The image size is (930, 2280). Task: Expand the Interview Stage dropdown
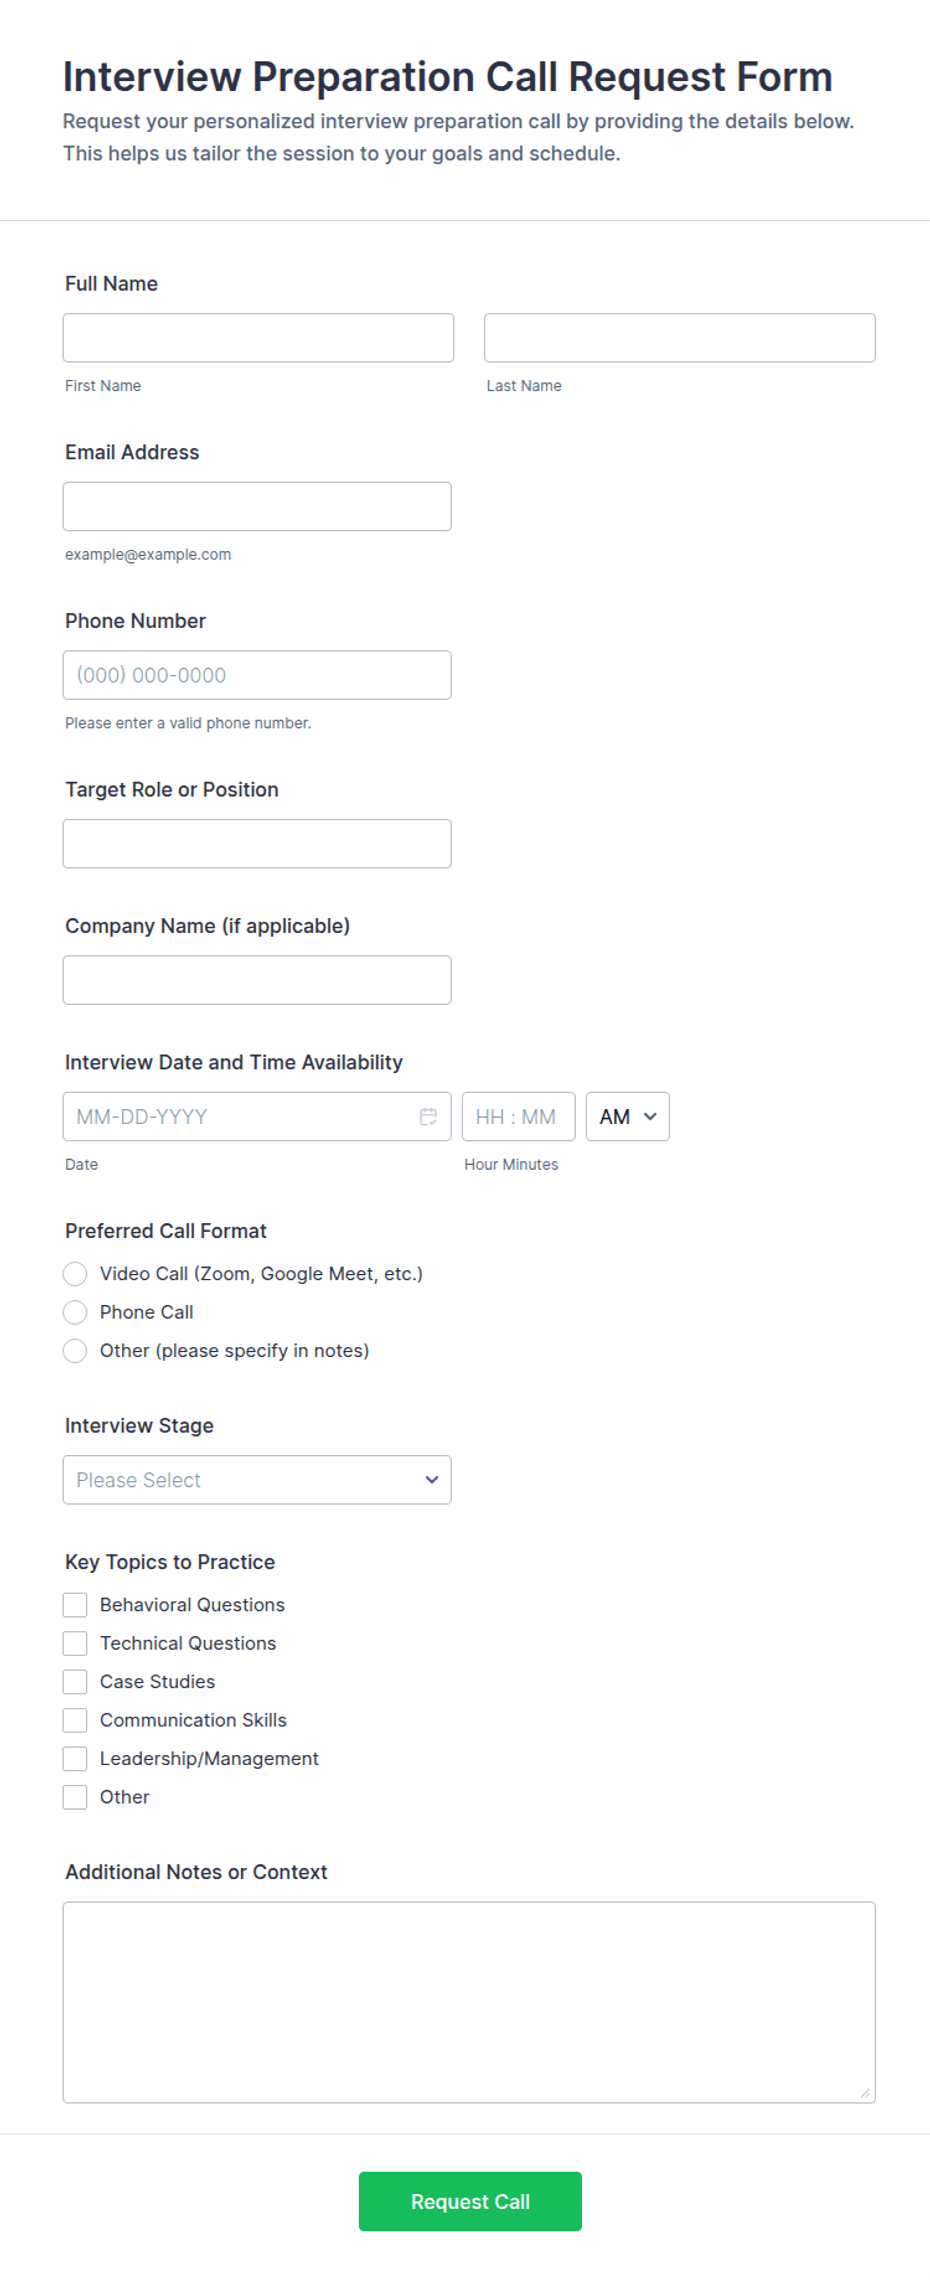click(257, 1479)
